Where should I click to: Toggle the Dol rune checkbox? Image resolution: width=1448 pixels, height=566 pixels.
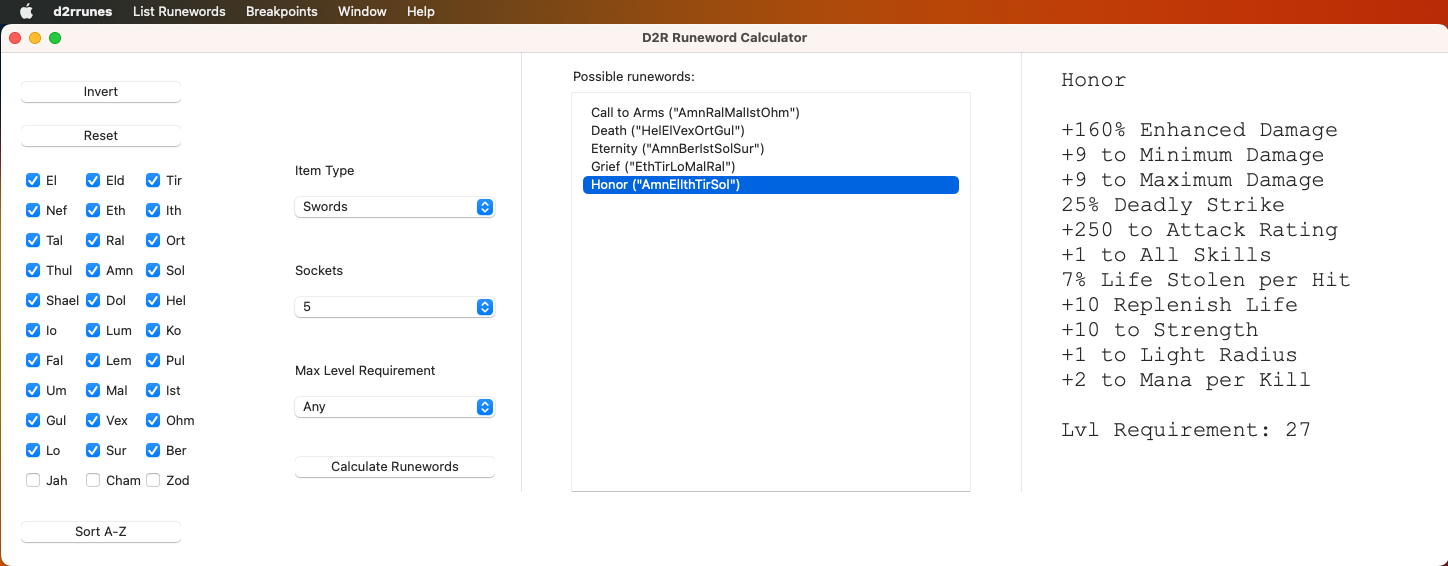(x=93, y=301)
